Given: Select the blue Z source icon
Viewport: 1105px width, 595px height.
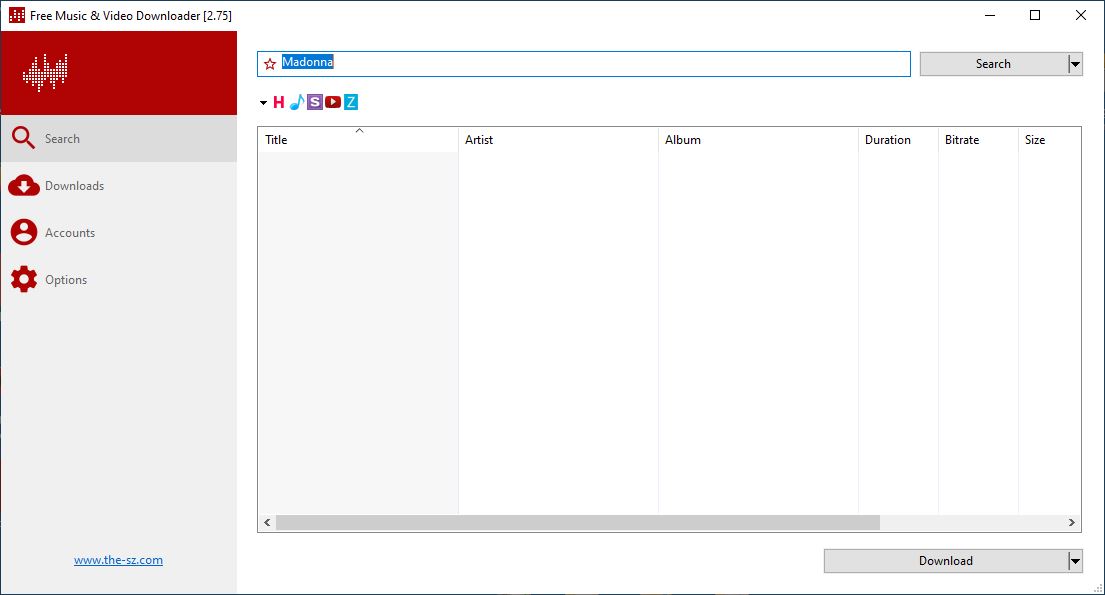Looking at the screenshot, I should click(x=350, y=102).
